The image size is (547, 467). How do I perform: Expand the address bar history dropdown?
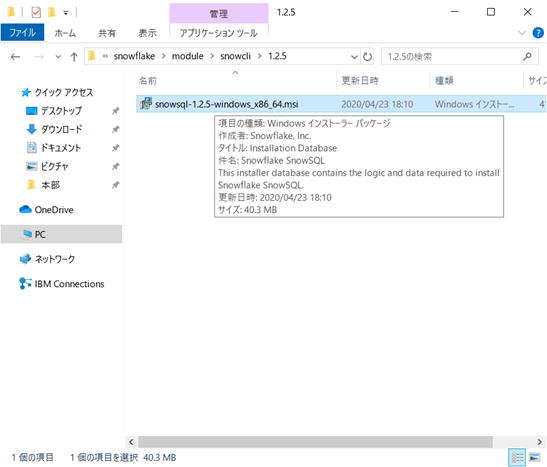[x=354, y=57]
